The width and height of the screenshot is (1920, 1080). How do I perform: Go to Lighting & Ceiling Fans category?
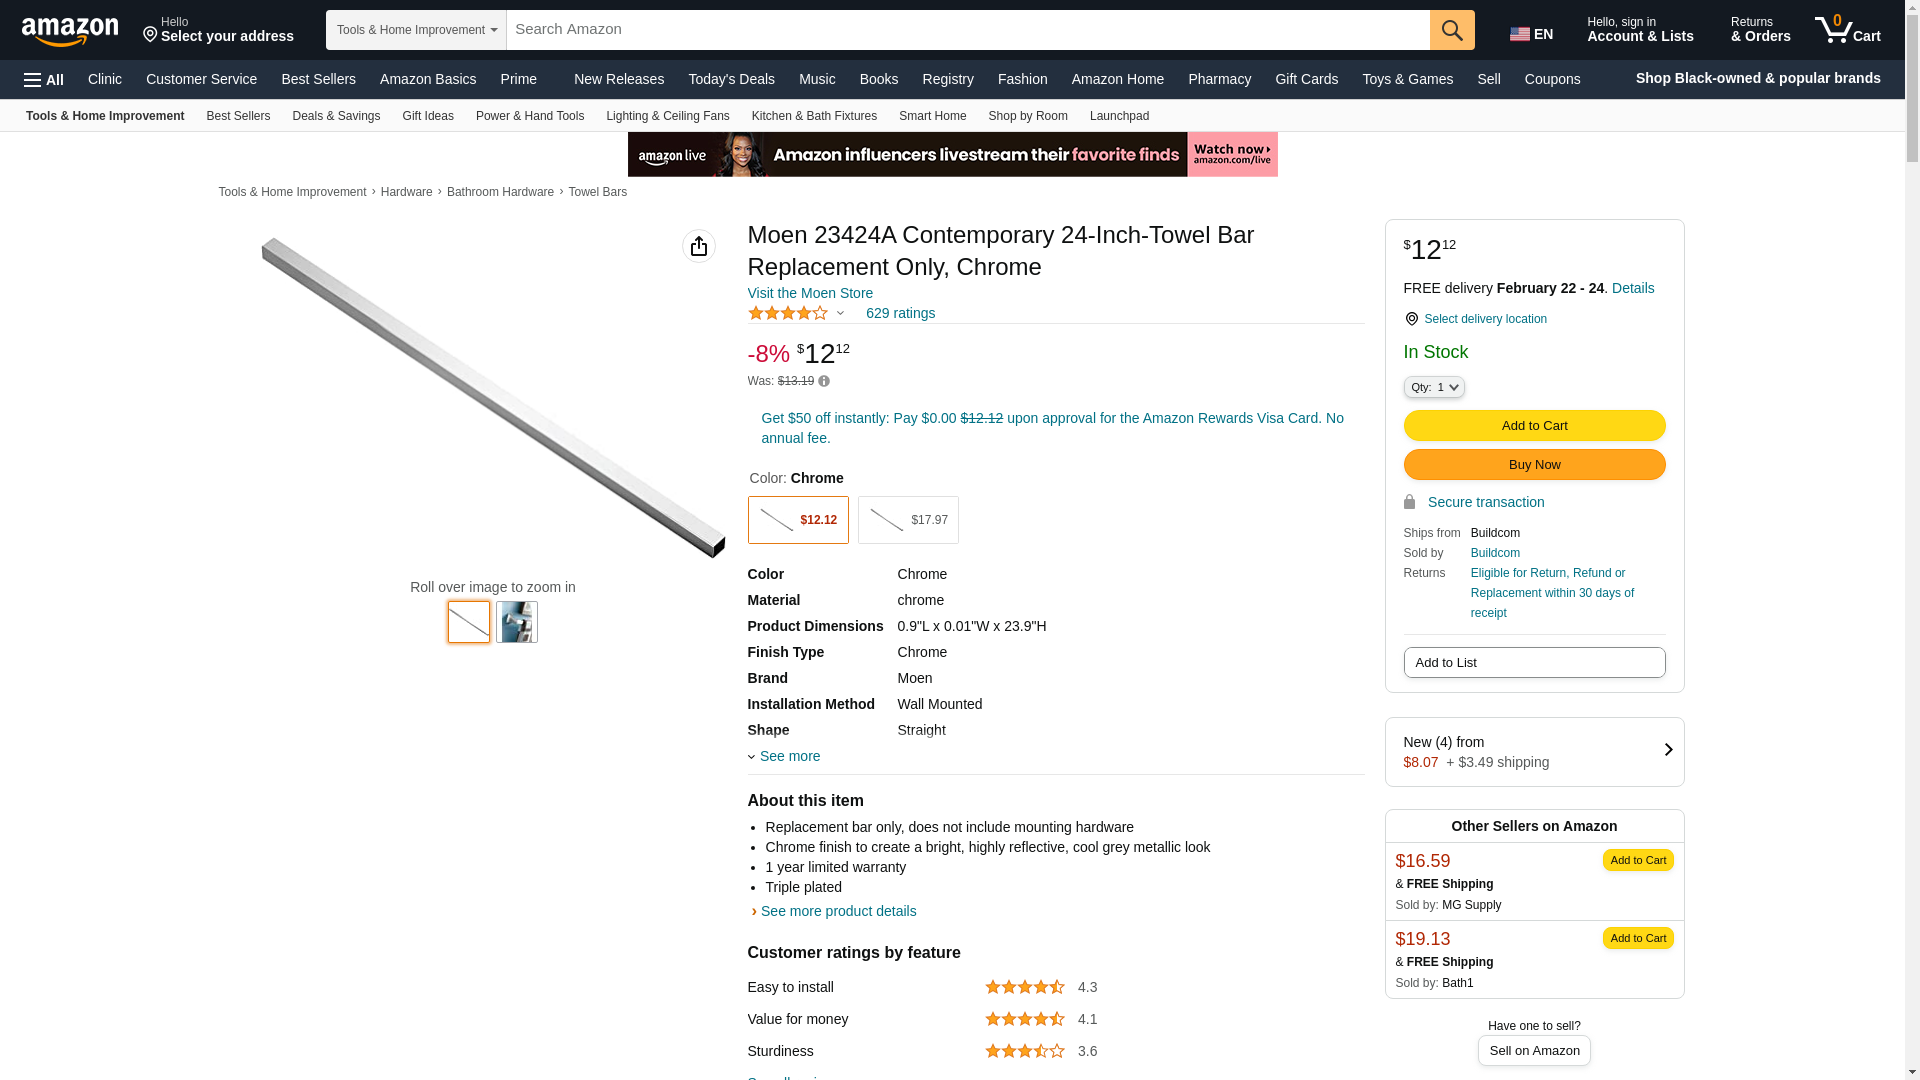pyautogui.click(x=667, y=116)
